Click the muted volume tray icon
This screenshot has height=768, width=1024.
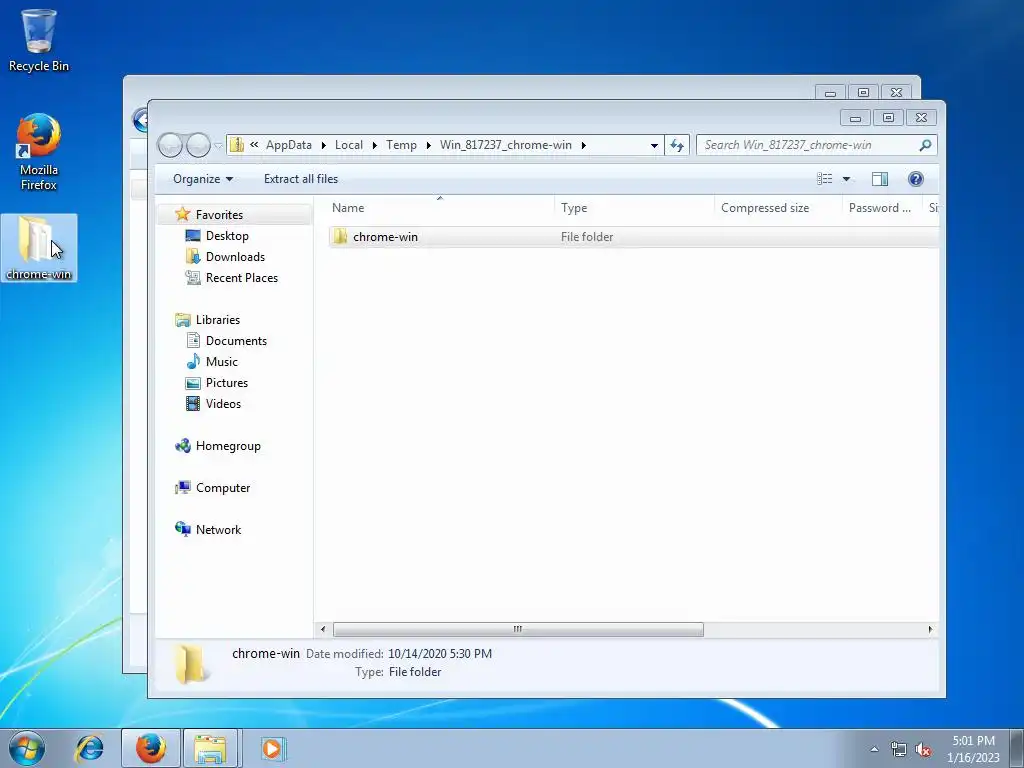[922, 749]
